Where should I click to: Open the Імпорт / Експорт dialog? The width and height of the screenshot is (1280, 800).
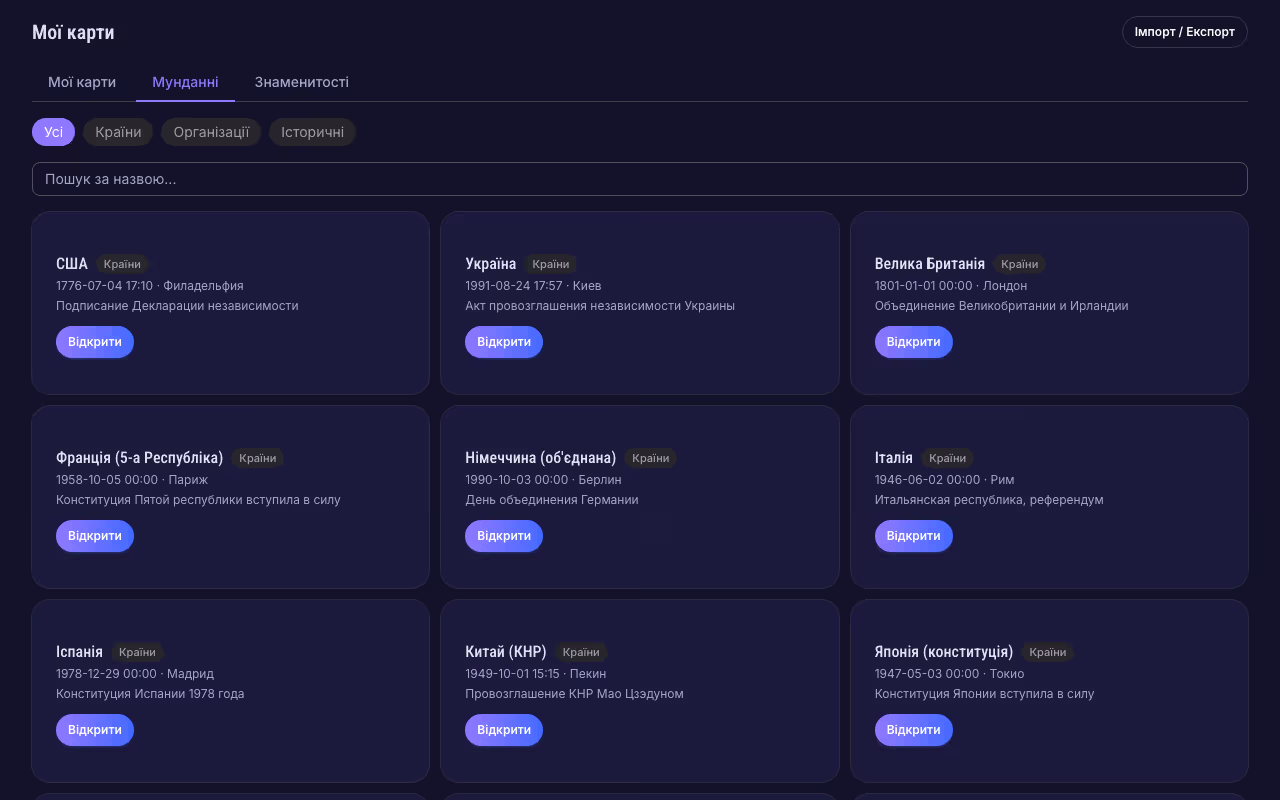coord(1184,32)
